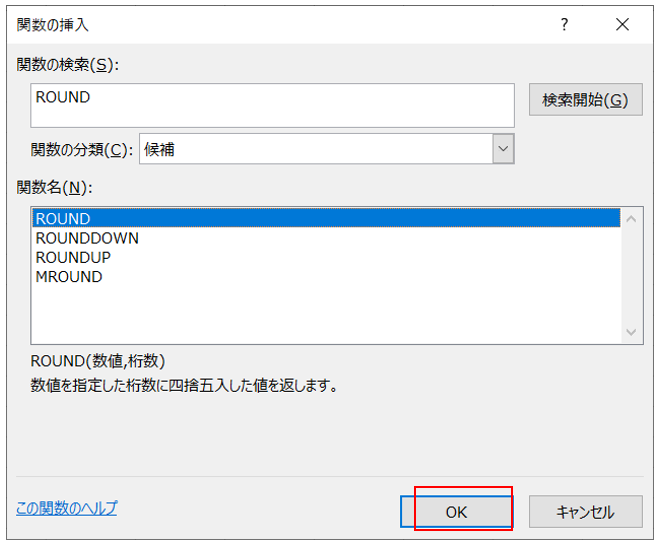The height and width of the screenshot is (548, 665).
Task: Choose ROUNDUP from the function names
Action: (73, 257)
